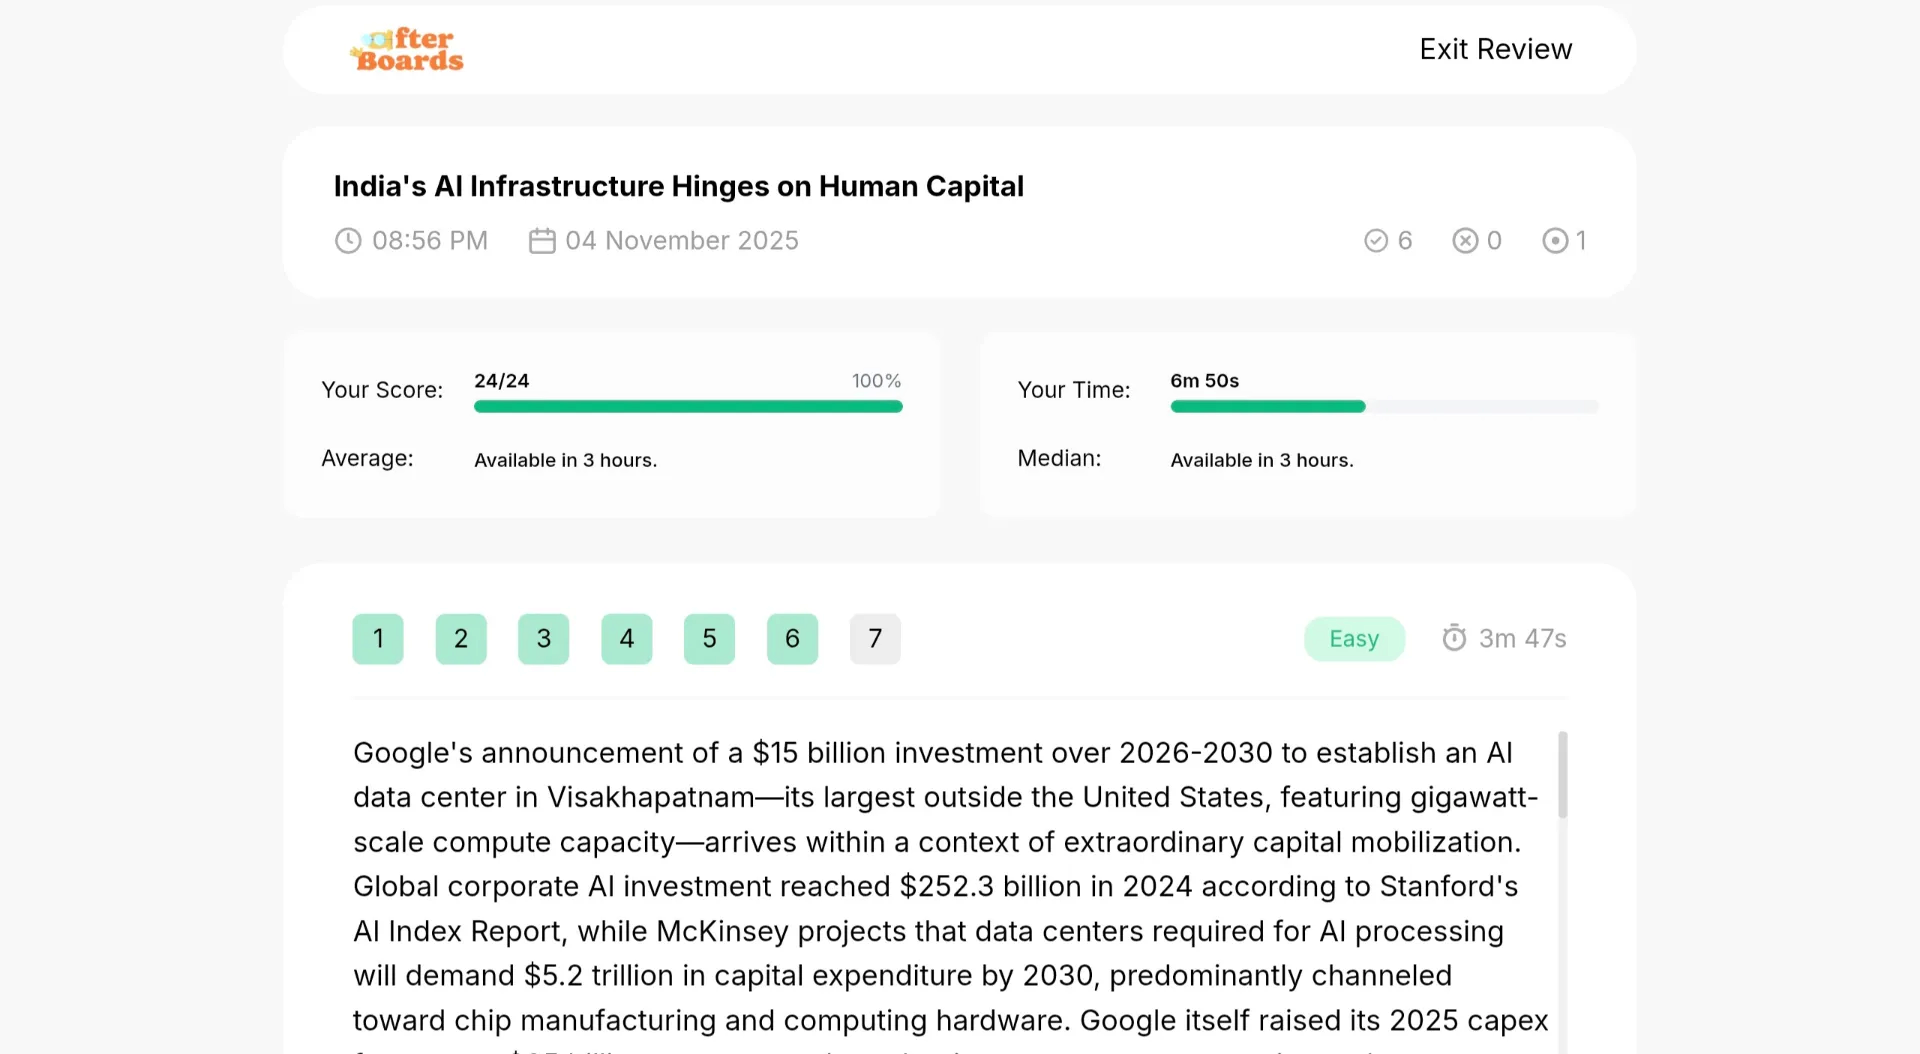1920x1054 pixels.
Task: Jump to question 4
Action: [x=627, y=639]
